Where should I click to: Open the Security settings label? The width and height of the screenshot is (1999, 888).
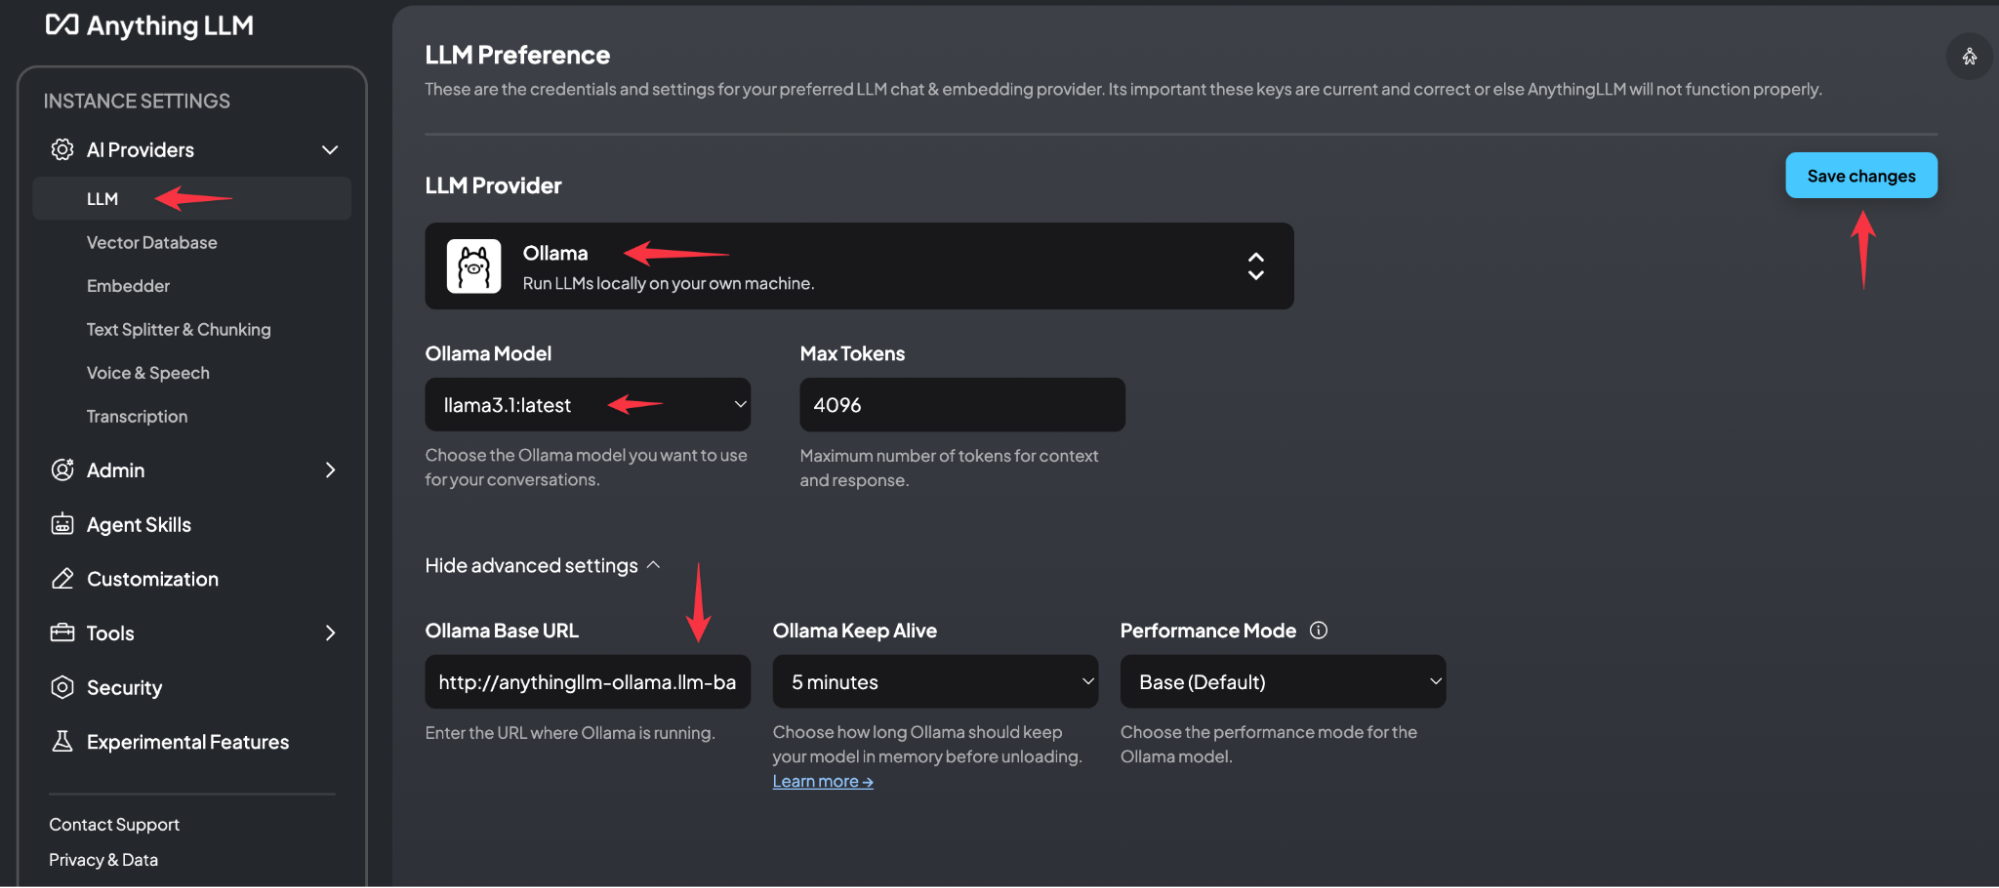124,688
